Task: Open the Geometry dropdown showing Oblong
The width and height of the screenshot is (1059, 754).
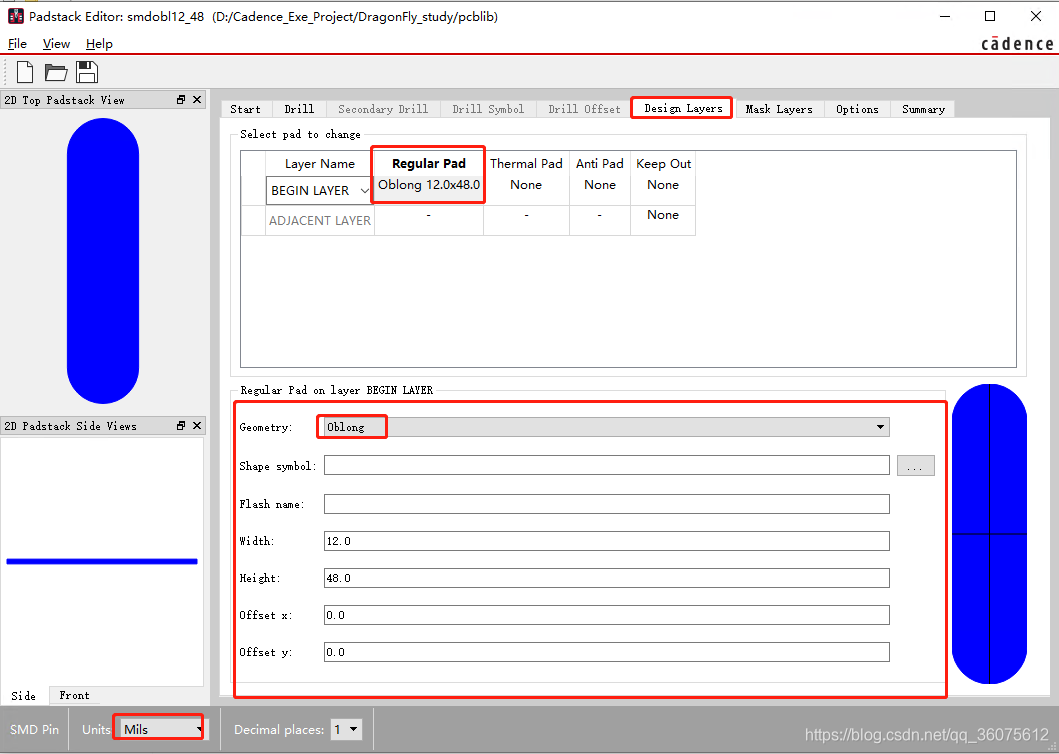Action: [606, 427]
